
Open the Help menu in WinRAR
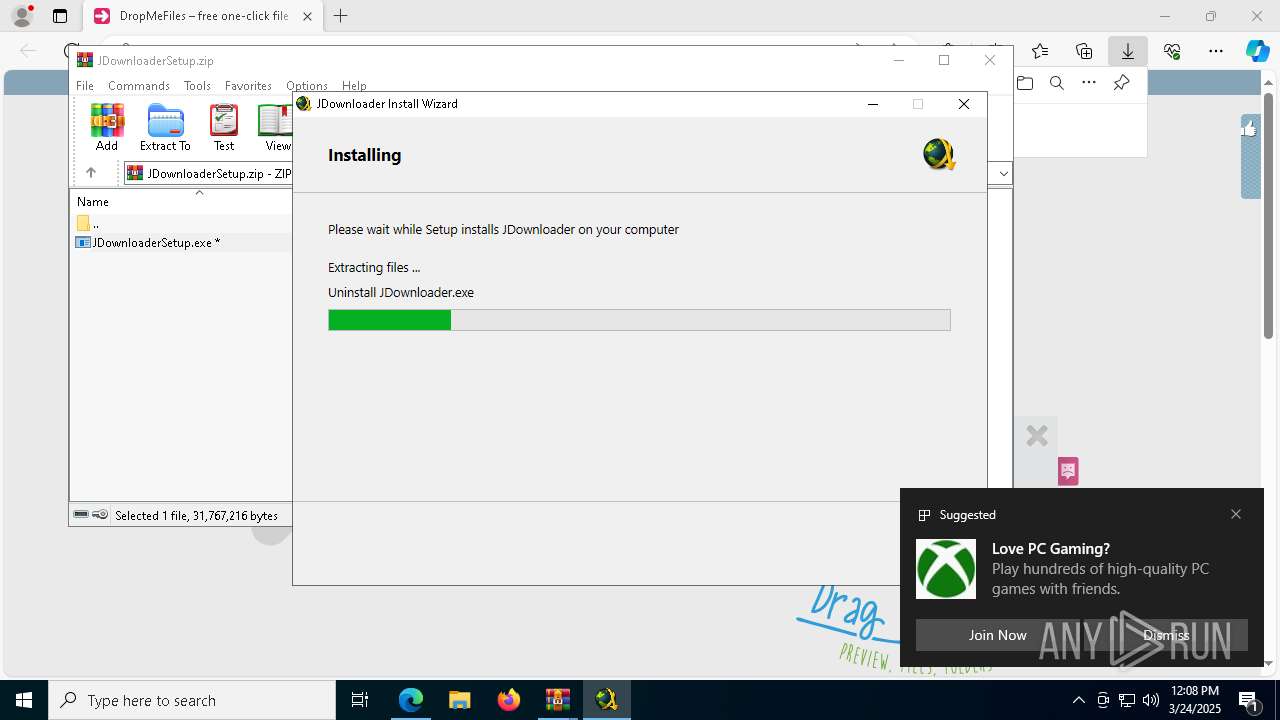[354, 86]
